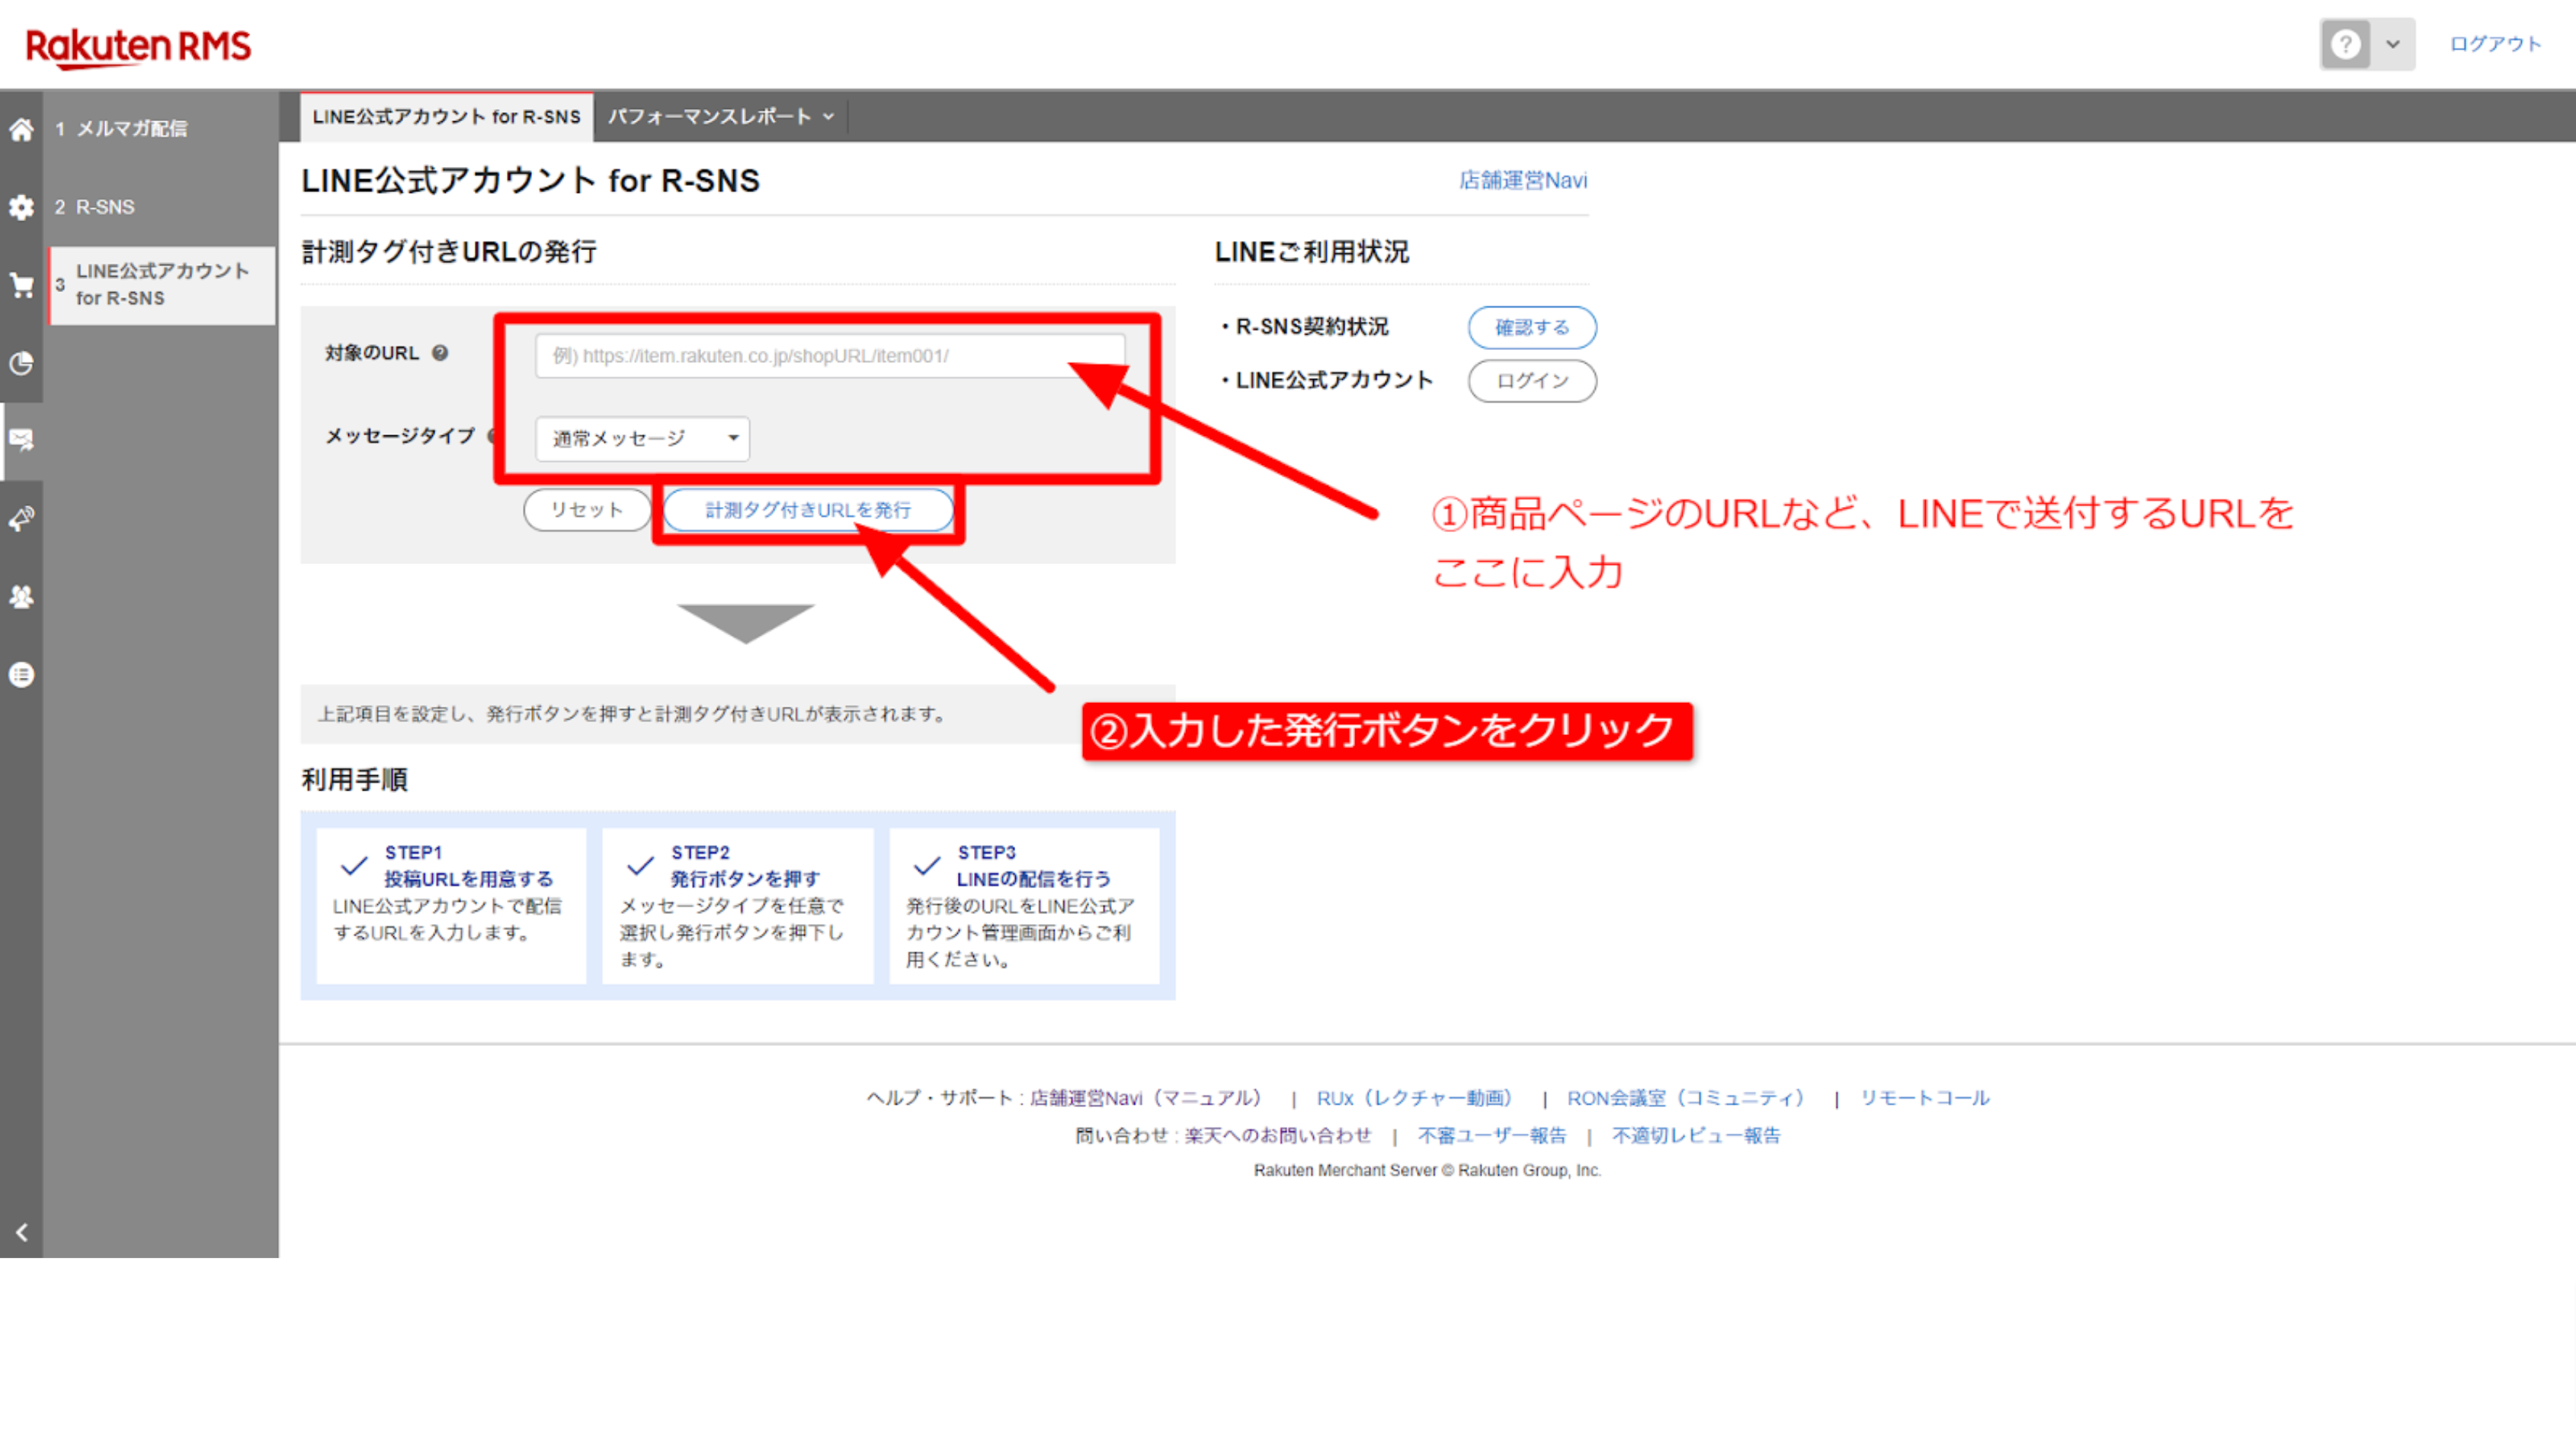
Task: Click the ログアウト link
Action: [x=2494, y=44]
